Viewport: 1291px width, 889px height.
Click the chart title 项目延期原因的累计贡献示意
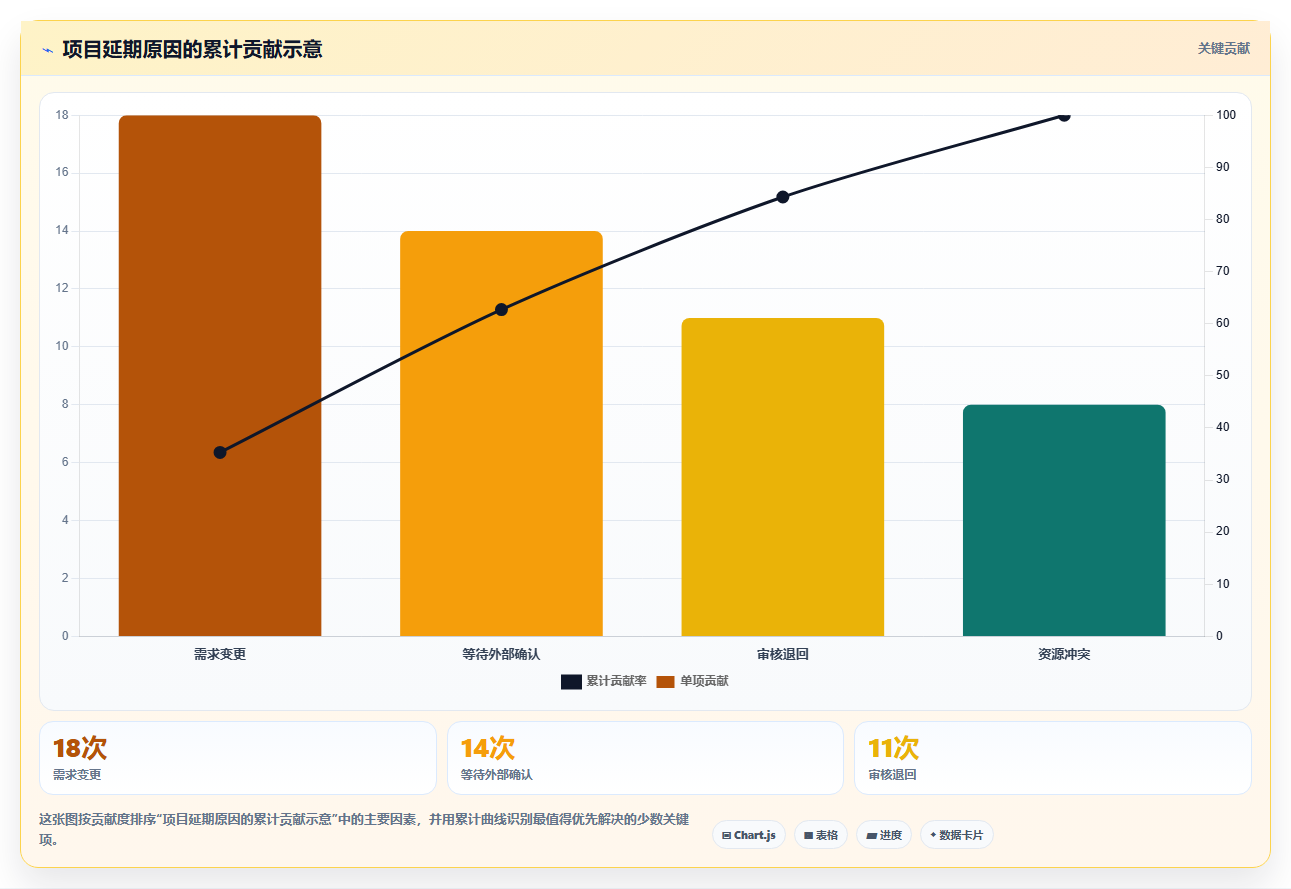(x=192, y=49)
